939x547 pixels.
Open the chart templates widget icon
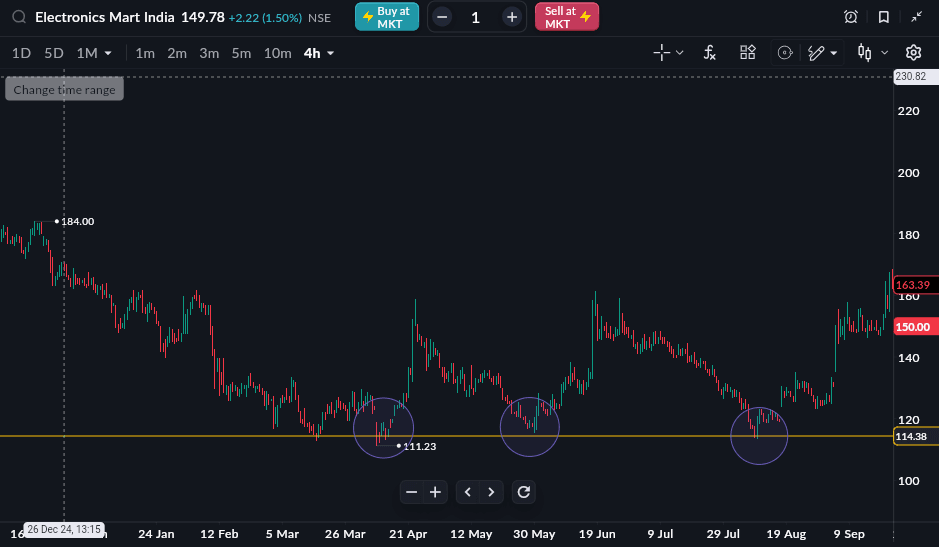(x=747, y=53)
